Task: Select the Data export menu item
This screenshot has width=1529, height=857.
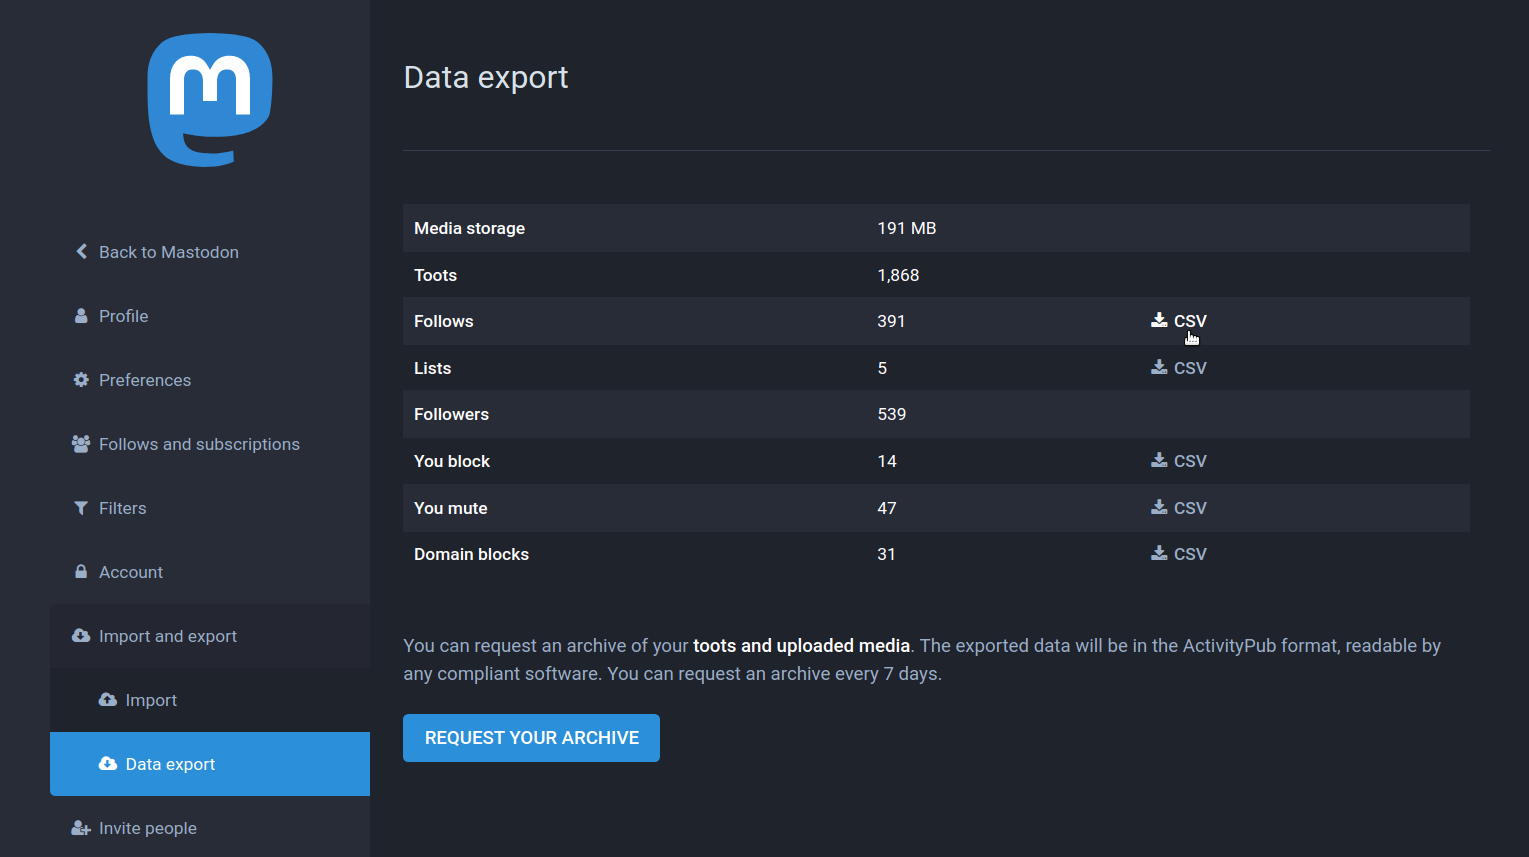Action: [170, 764]
